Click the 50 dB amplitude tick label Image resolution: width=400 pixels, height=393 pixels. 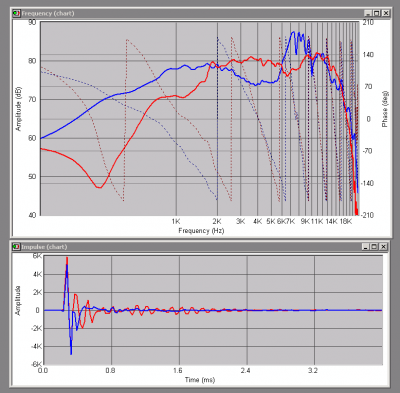click(32, 176)
